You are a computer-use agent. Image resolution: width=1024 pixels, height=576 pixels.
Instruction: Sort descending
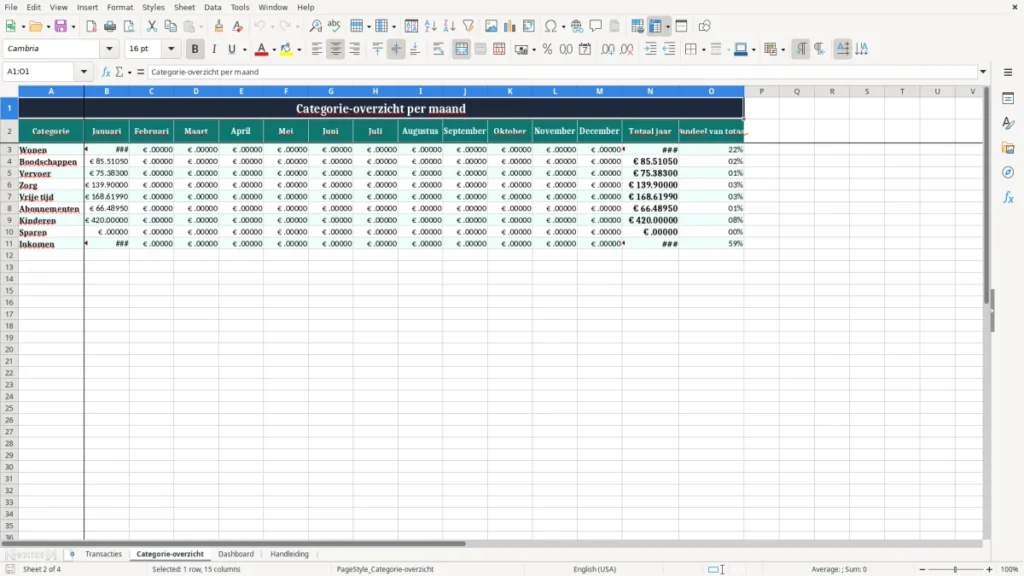[x=449, y=26]
